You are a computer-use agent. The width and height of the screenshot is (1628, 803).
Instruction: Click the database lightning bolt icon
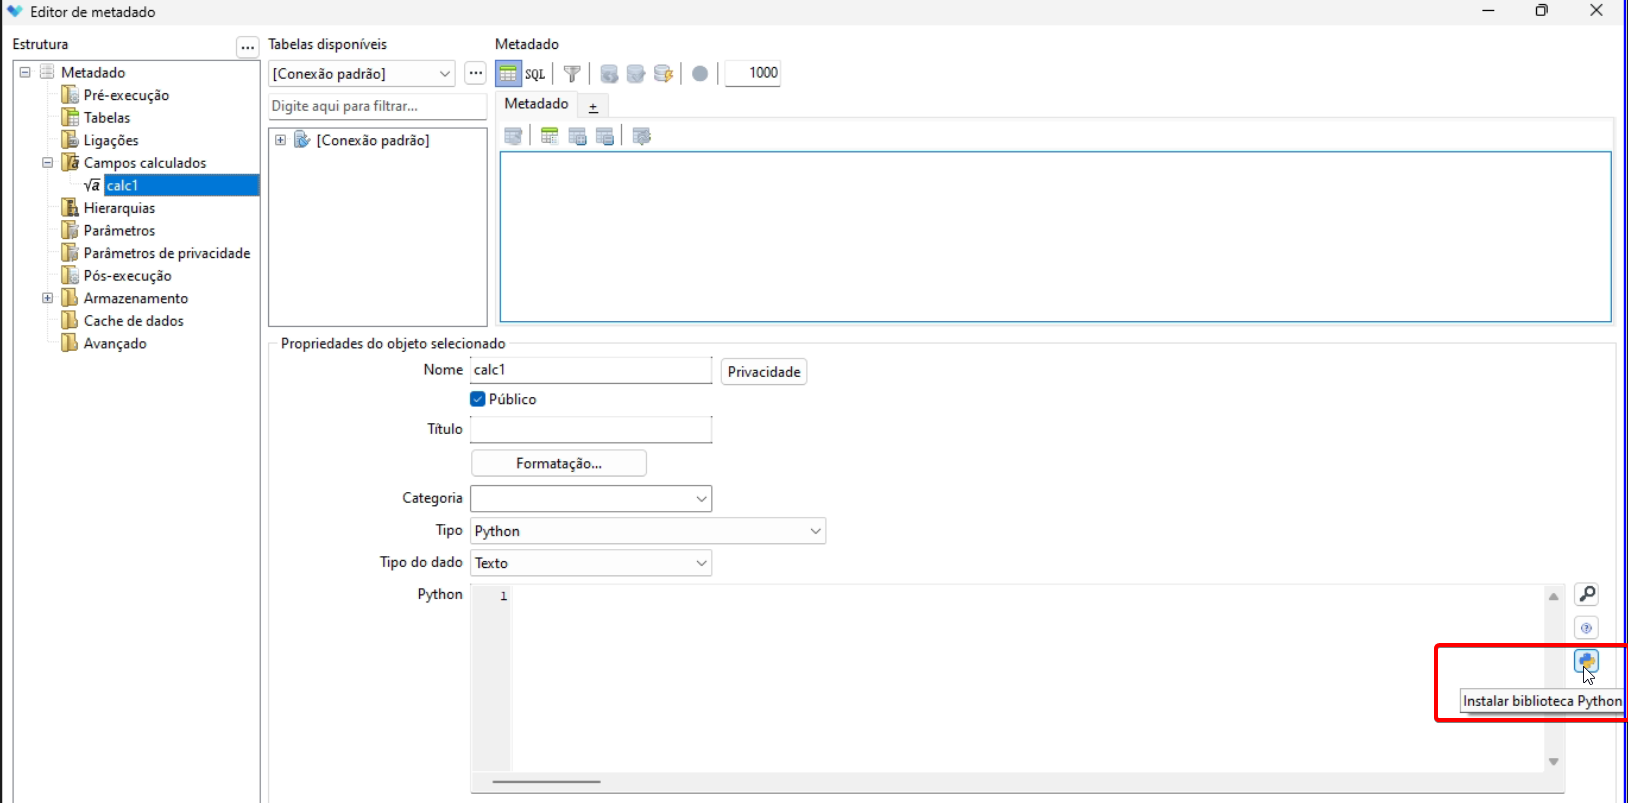click(x=663, y=74)
